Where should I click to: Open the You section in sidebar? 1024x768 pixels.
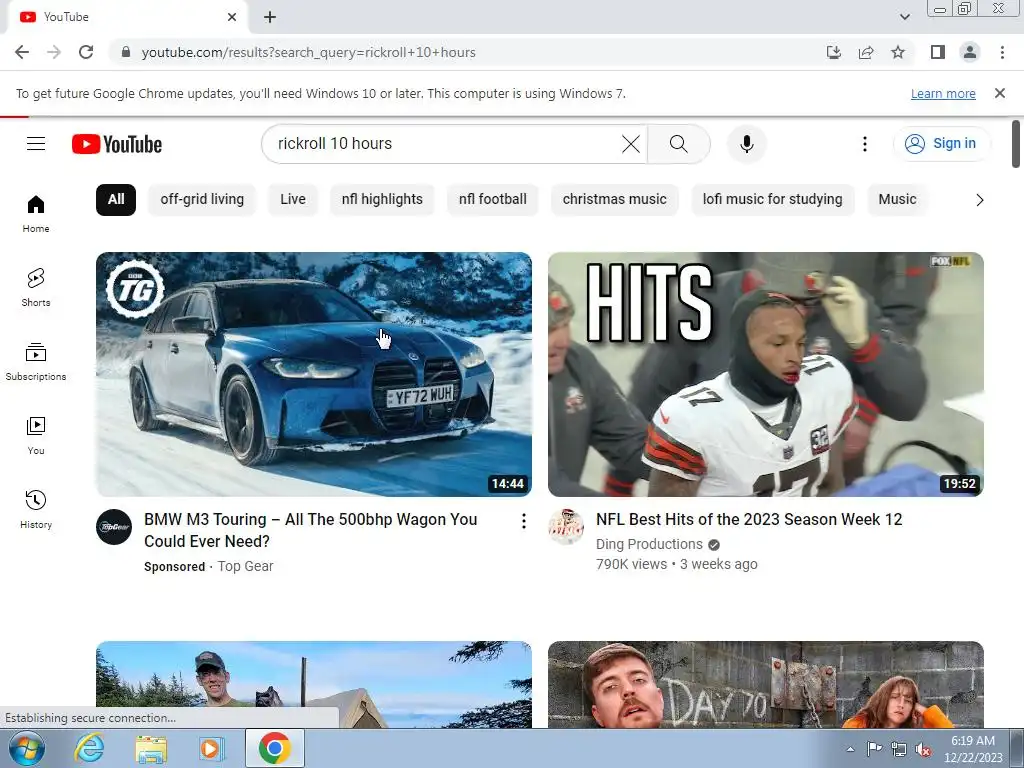tap(36, 436)
